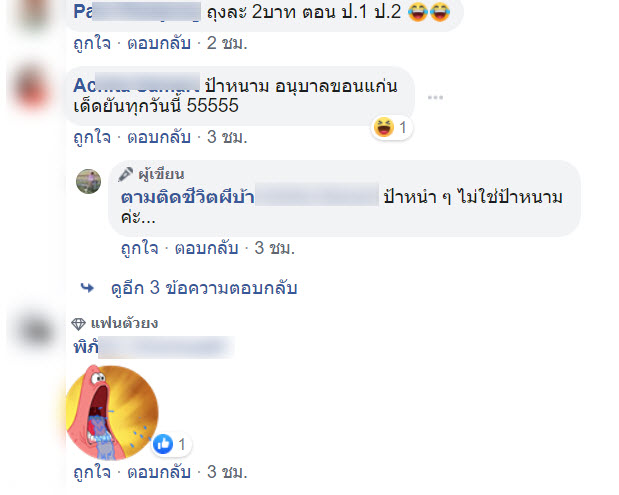The height and width of the screenshot is (495, 619).
Task: Open the Patrick Star sticker image
Action: (112, 412)
